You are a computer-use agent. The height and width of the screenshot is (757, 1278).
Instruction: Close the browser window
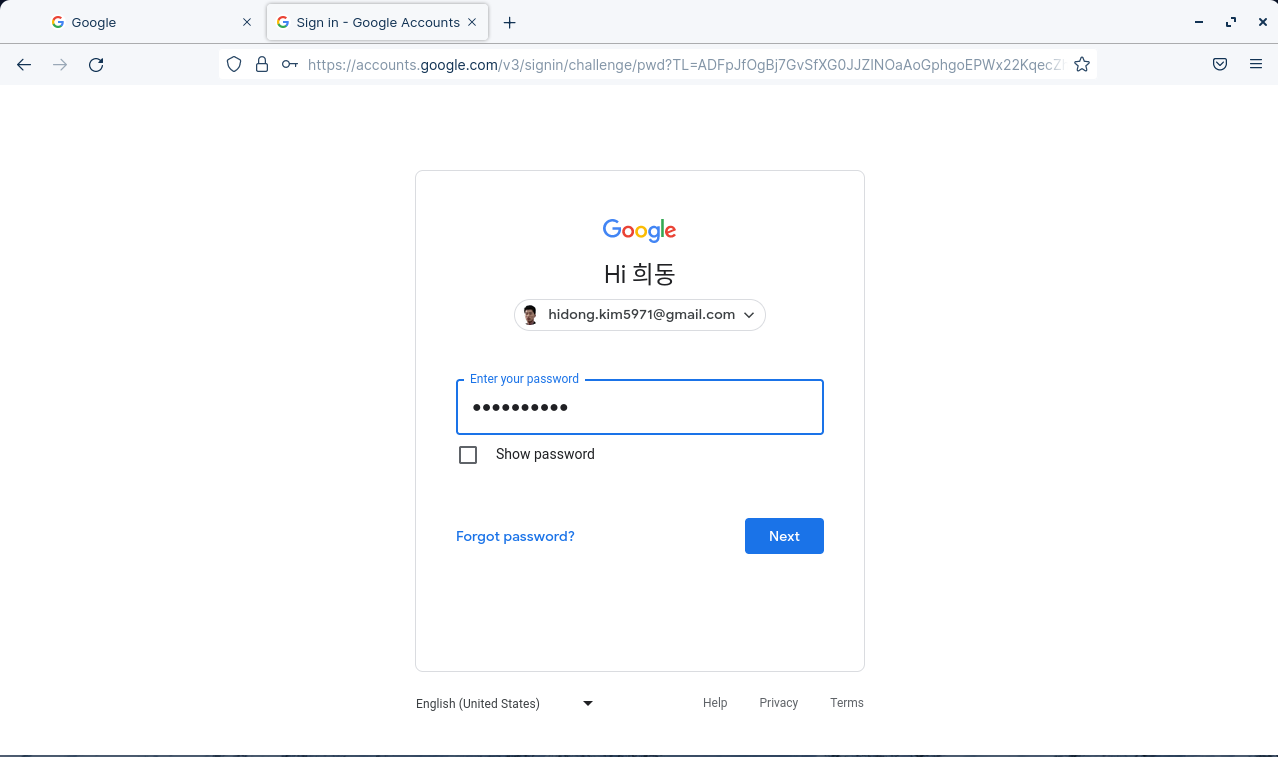[1263, 22]
